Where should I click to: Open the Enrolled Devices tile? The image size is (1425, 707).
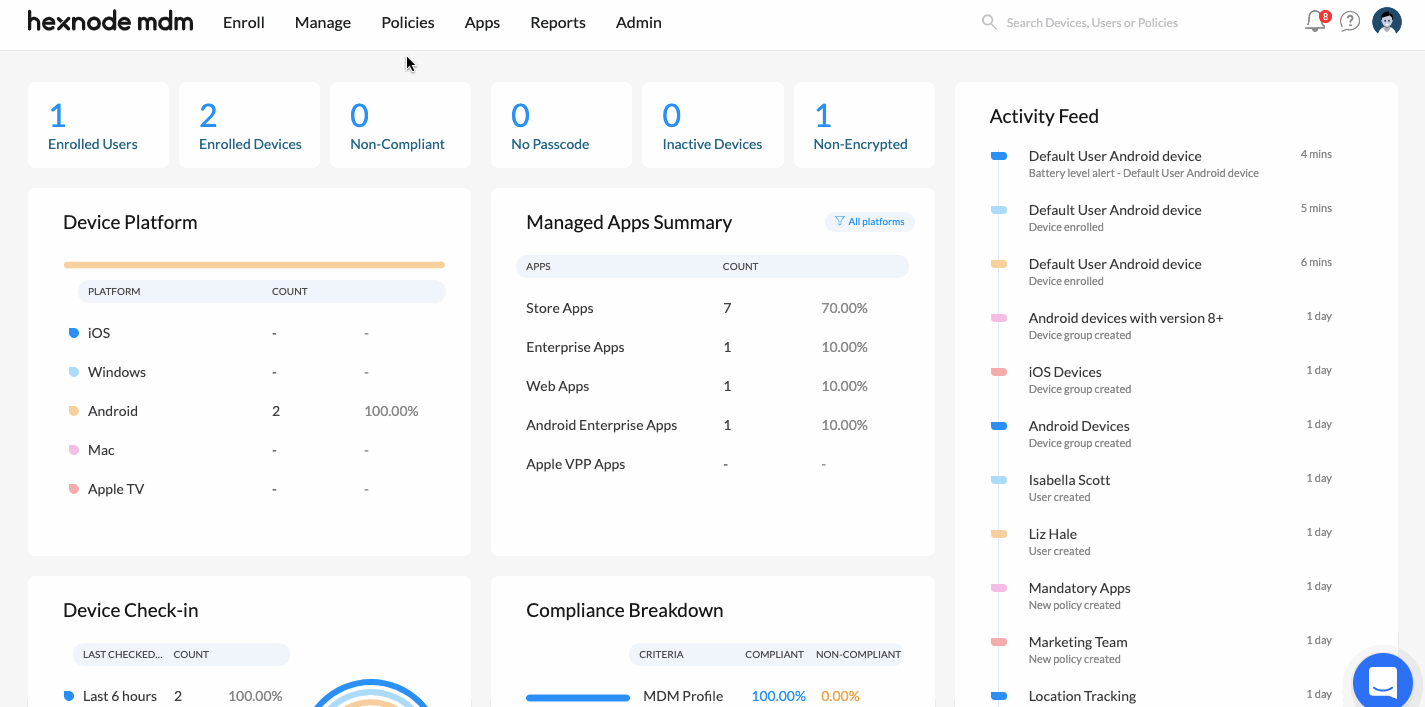[x=249, y=125]
